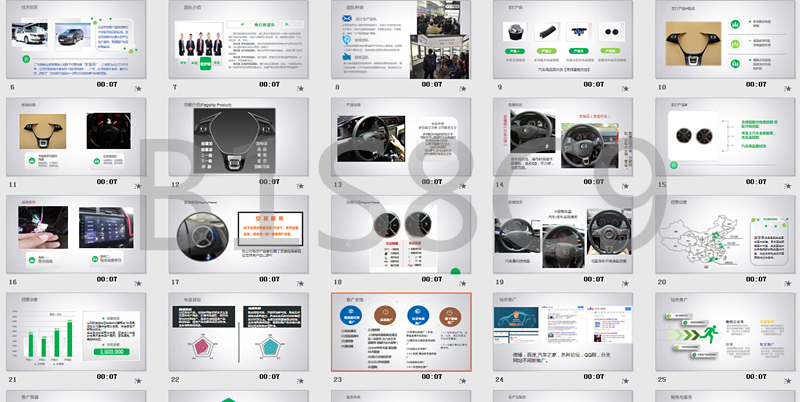Preview transition with slide 14's star

[625, 186]
